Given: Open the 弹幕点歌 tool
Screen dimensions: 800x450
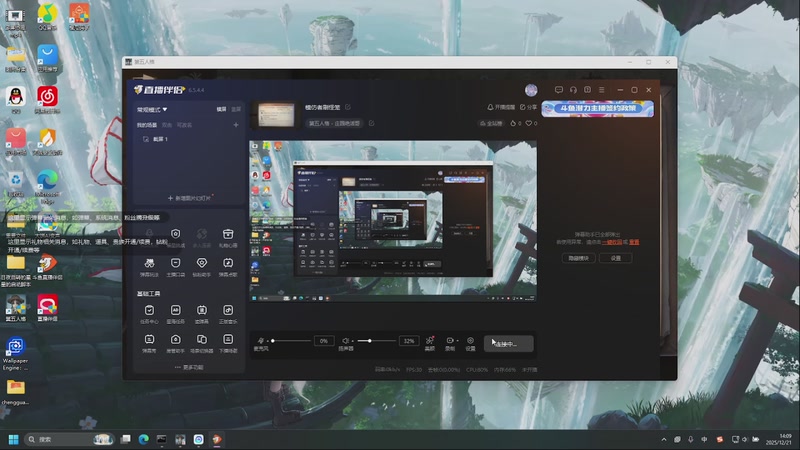Looking at the screenshot, I should pos(228,267).
